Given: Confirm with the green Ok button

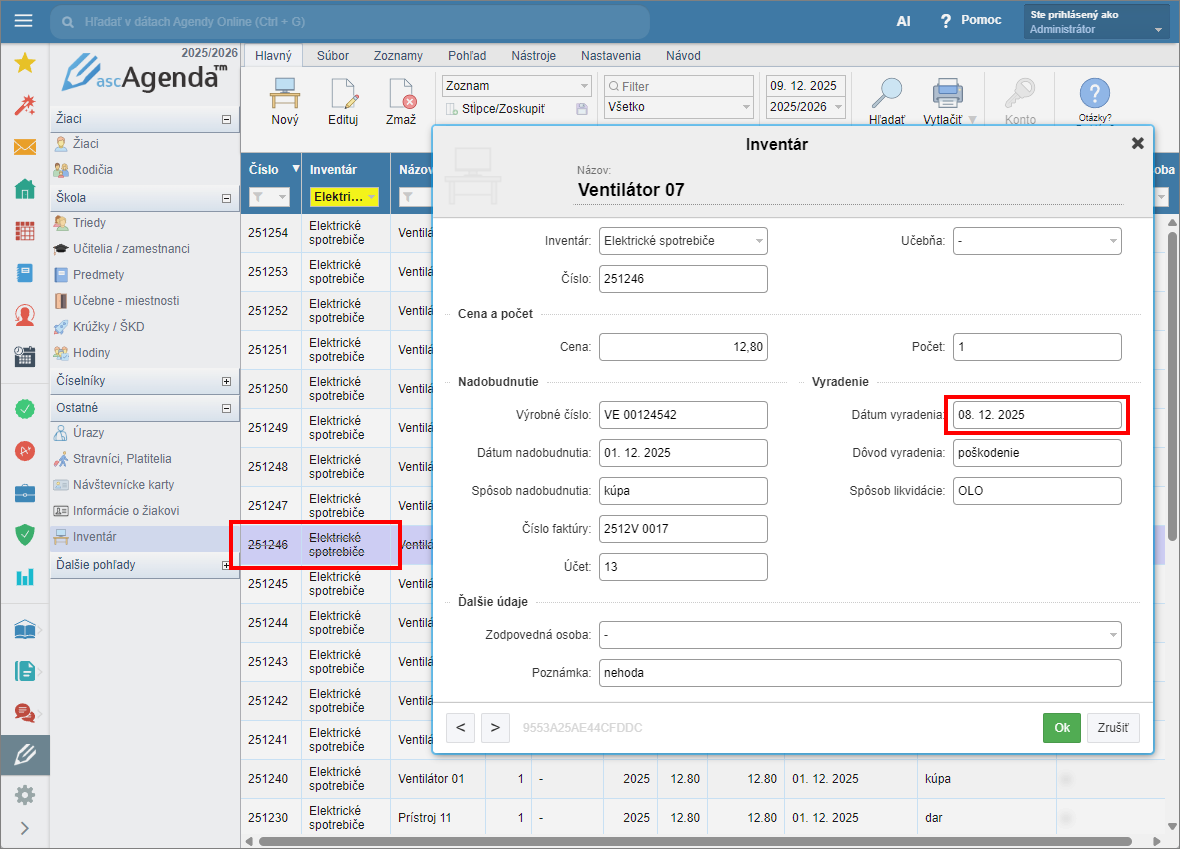Looking at the screenshot, I should click(1061, 728).
